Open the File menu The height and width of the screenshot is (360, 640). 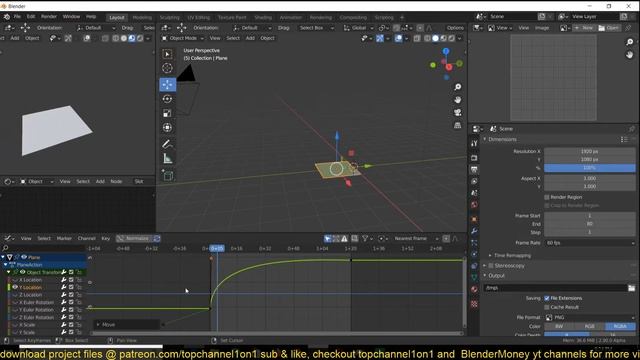click(x=17, y=17)
